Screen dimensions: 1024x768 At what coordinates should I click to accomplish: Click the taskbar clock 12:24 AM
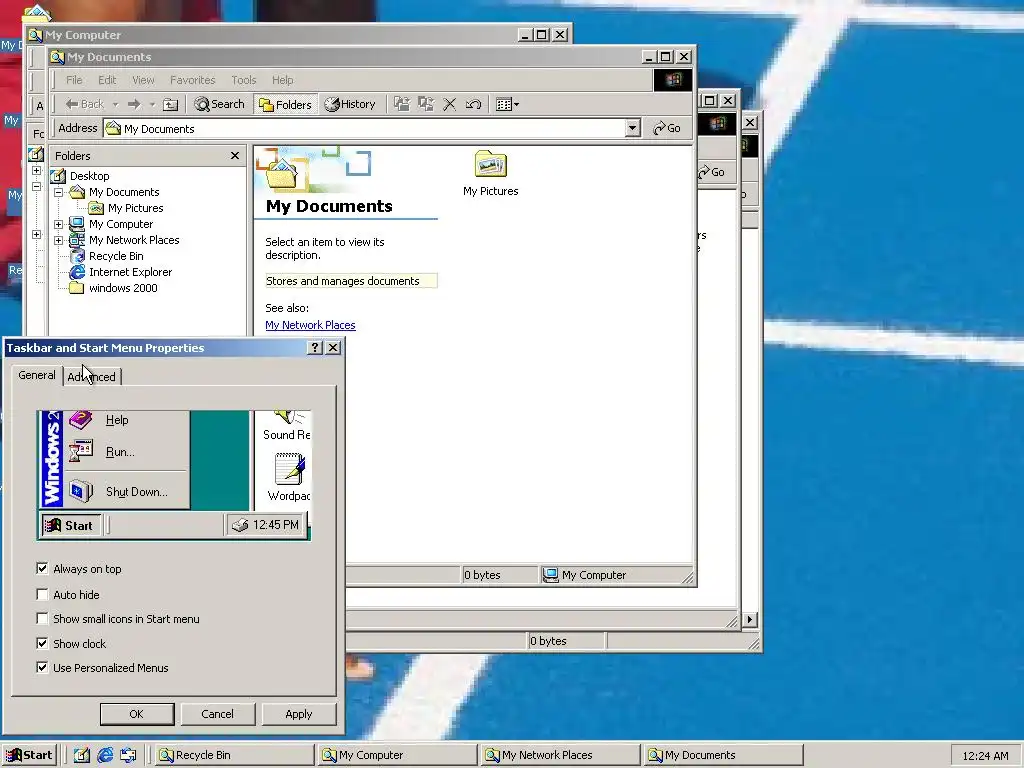(x=985, y=756)
